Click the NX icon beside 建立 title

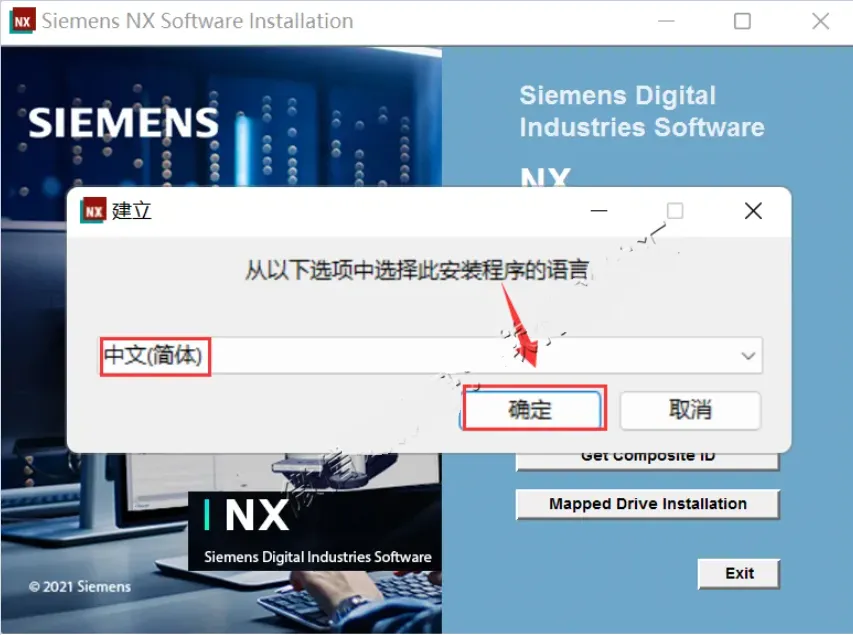click(94, 211)
